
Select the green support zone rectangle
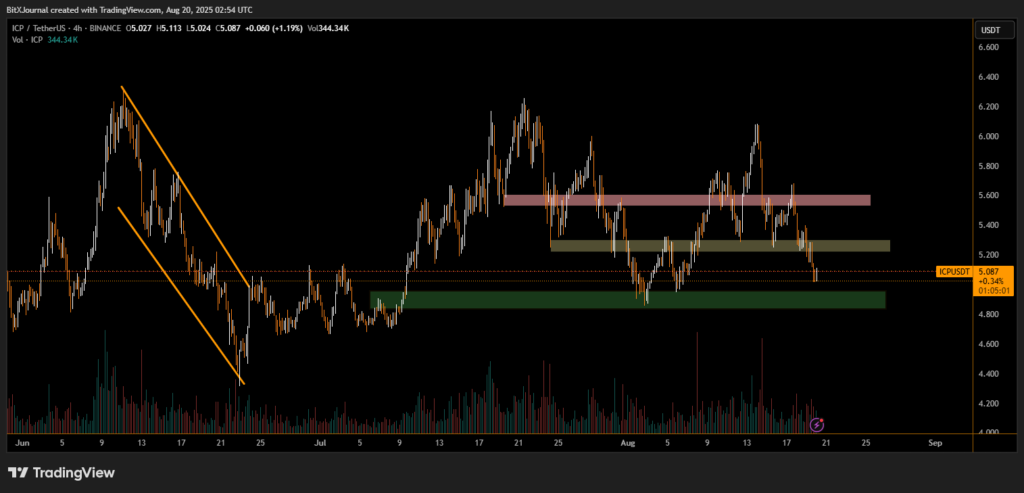[x=628, y=299]
